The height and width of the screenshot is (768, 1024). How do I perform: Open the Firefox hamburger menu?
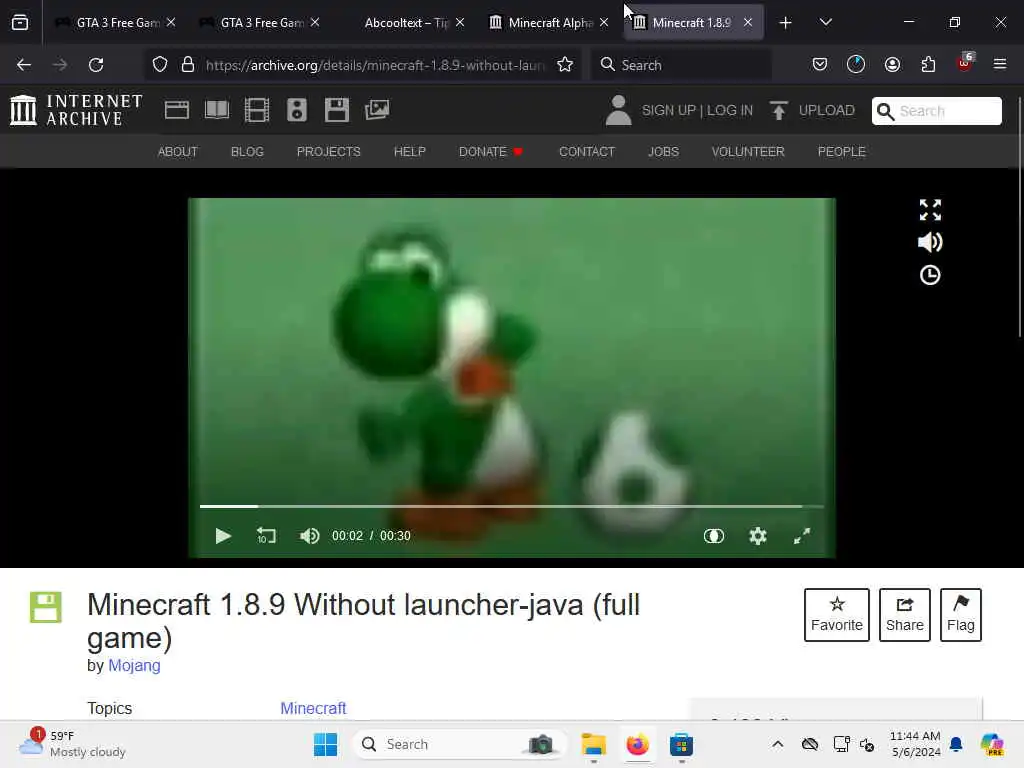pos(1000,65)
